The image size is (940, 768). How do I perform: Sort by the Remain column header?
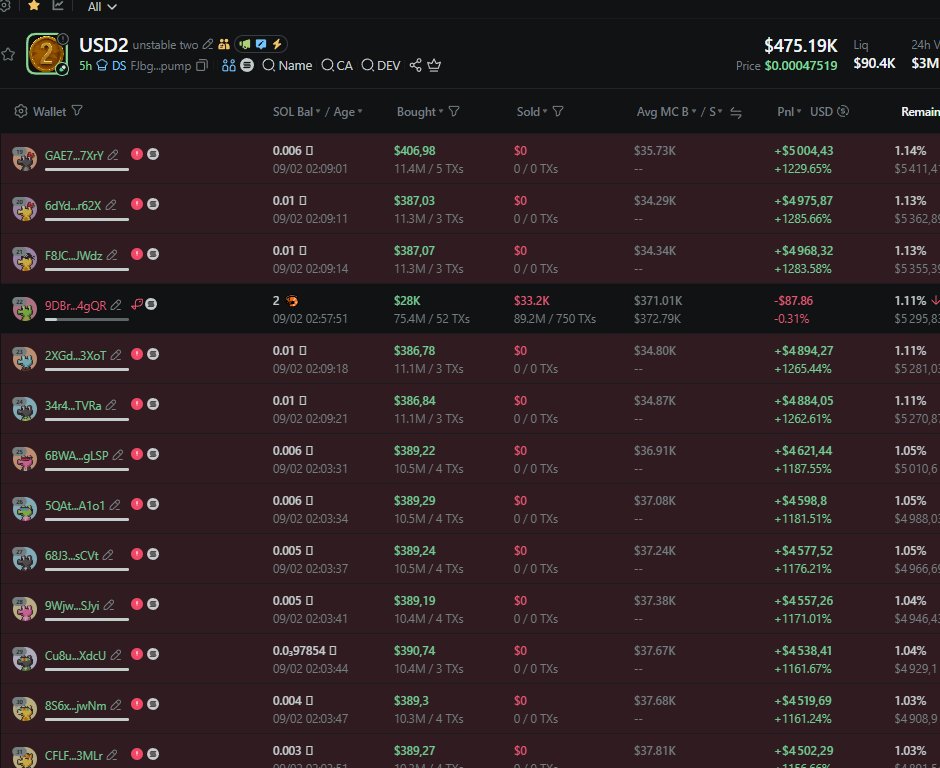click(x=920, y=112)
